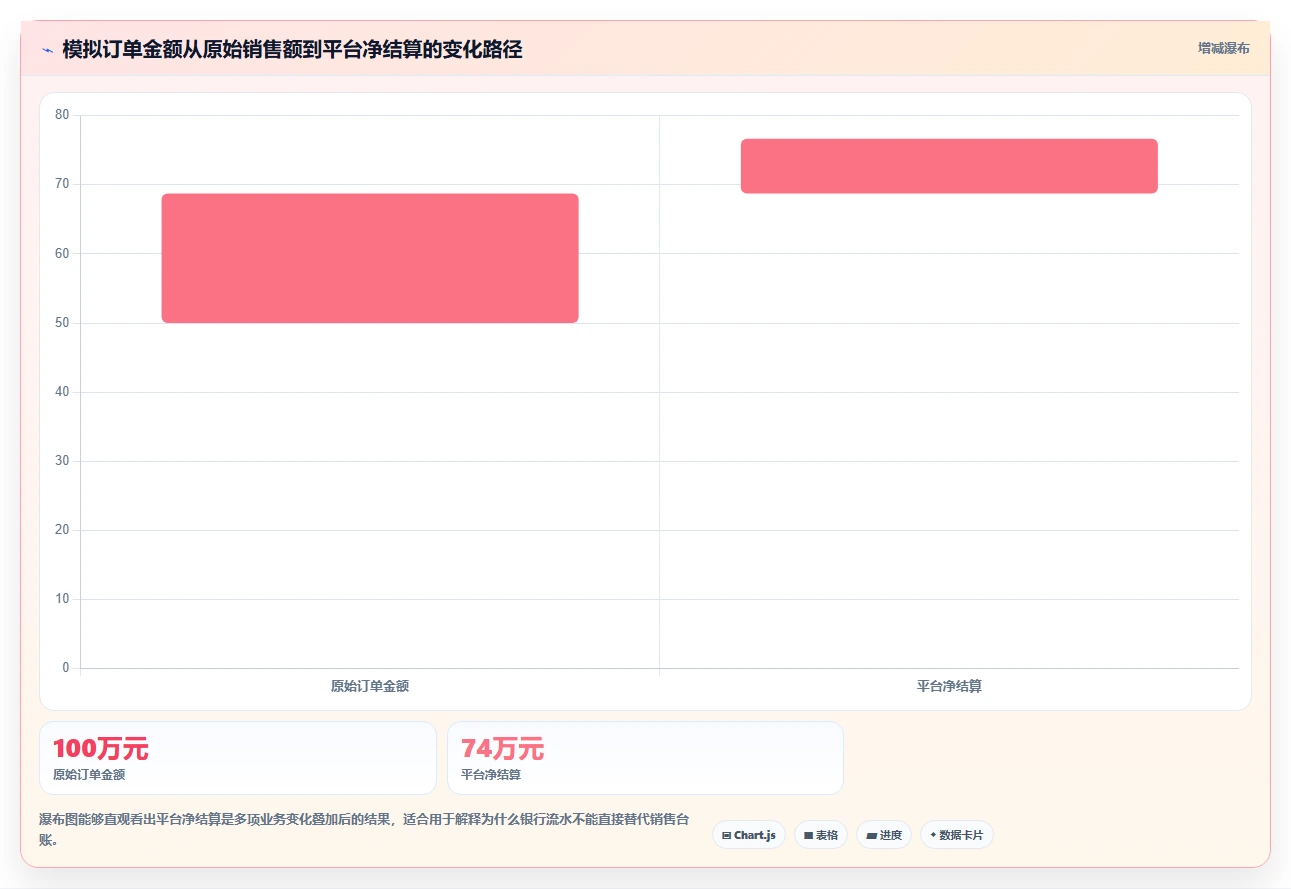Select the 进度 tag chip

pos(884,835)
